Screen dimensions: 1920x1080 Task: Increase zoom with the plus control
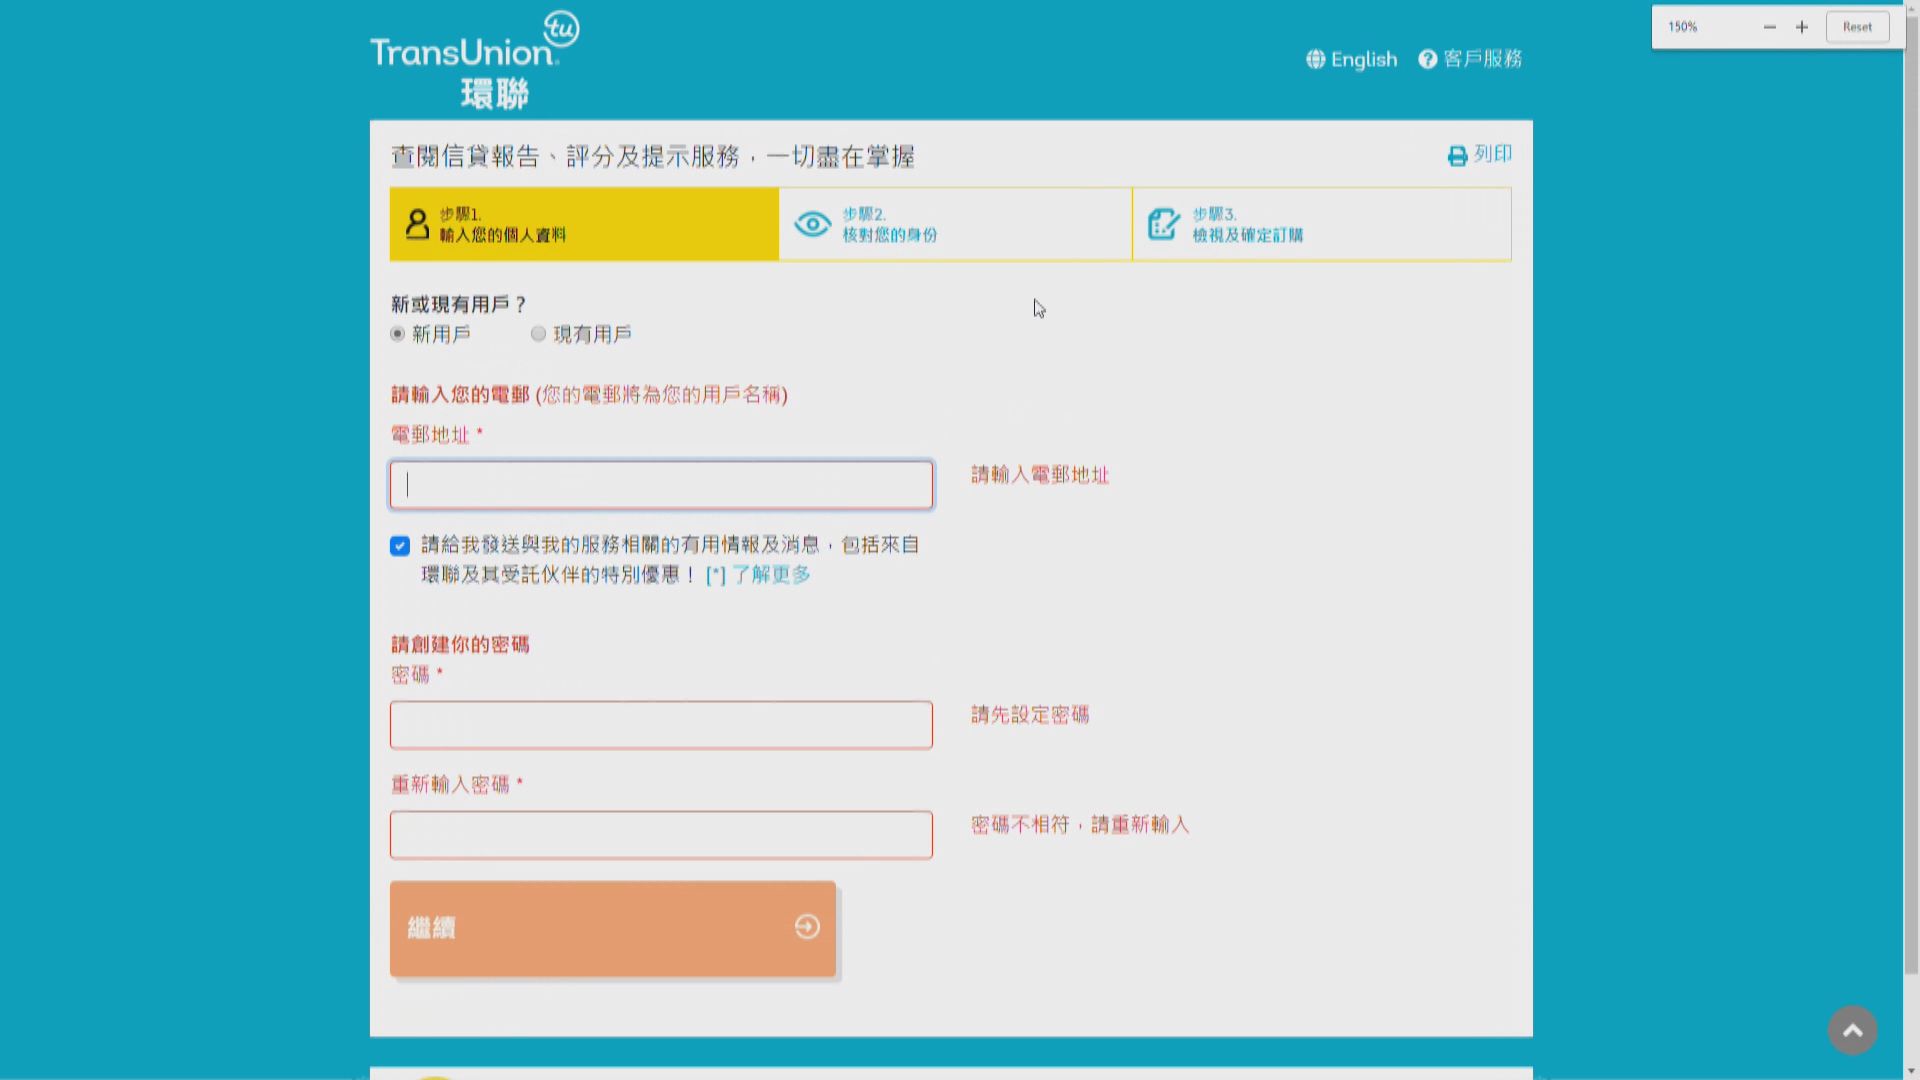pyautogui.click(x=1802, y=27)
